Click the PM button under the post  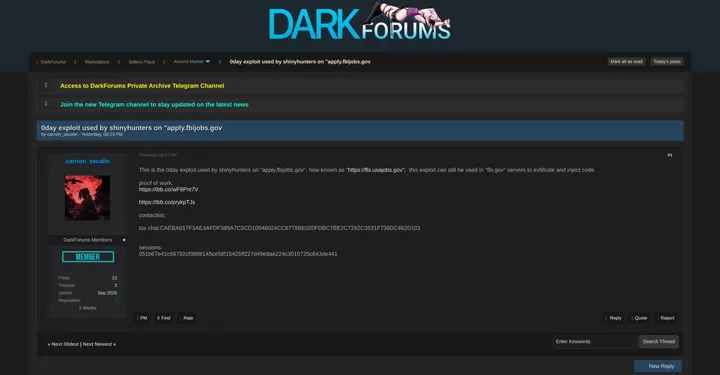[142, 318]
